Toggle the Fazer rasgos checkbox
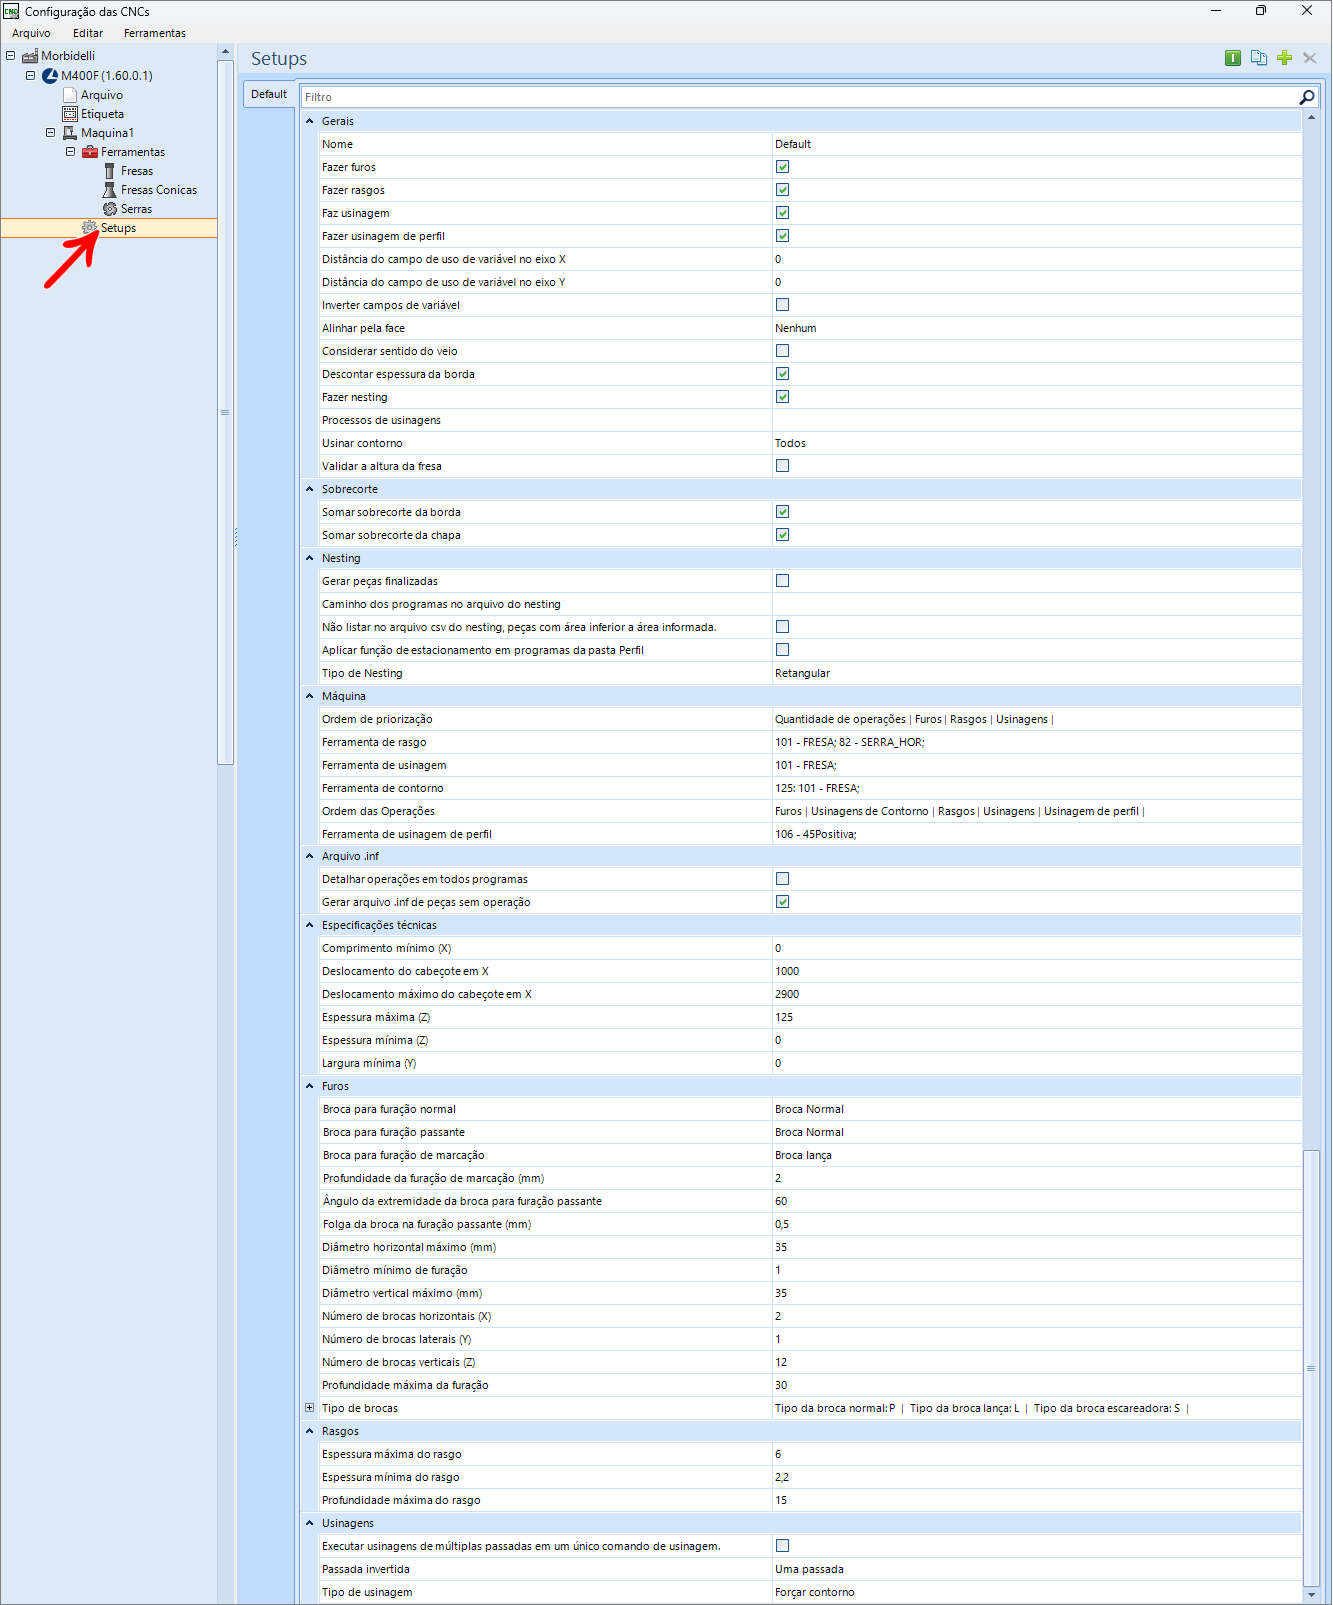This screenshot has height=1605, width=1333. click(x=783, y=190)
